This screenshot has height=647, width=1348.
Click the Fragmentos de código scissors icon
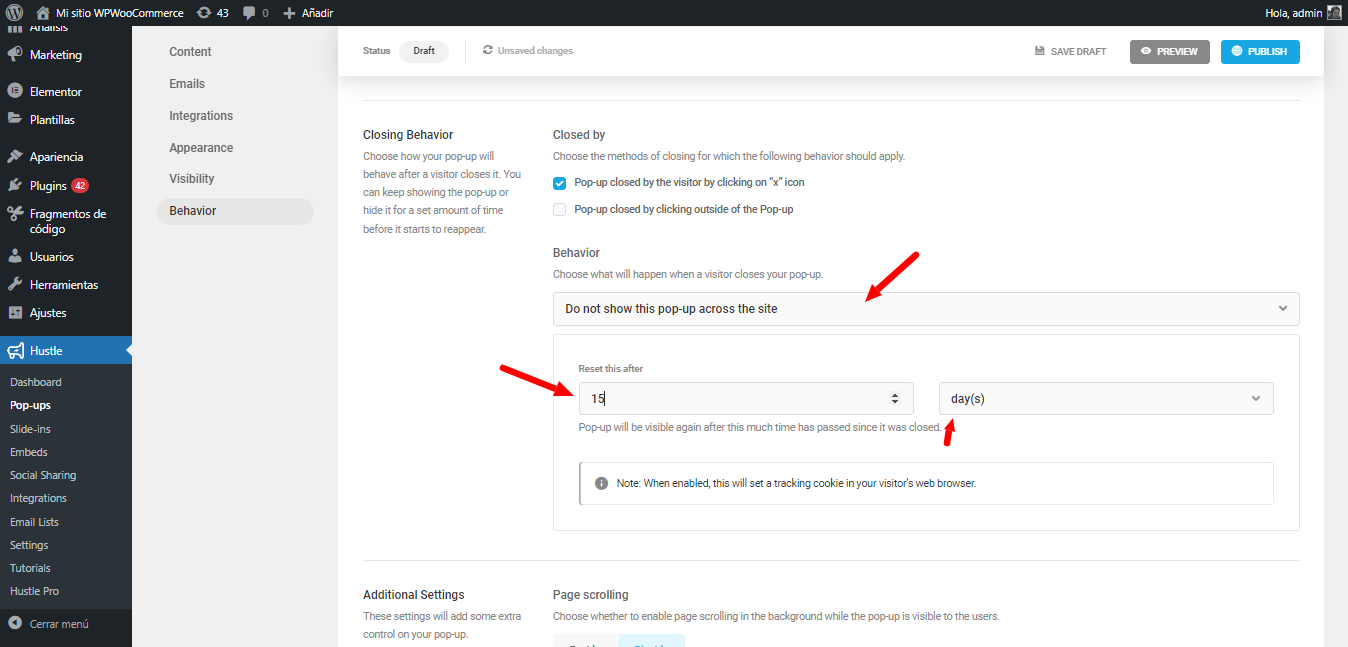(15, 213)
